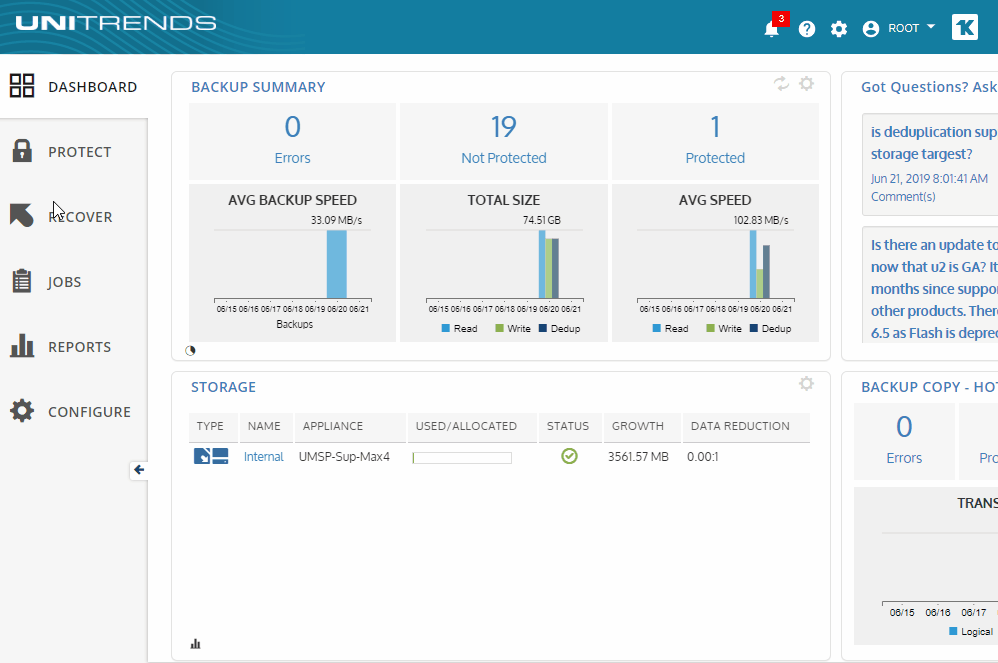The width and height of the screenshot is (998, 663).
Task: Click the 3561.57 MB growth value
Action: point(638,457)
